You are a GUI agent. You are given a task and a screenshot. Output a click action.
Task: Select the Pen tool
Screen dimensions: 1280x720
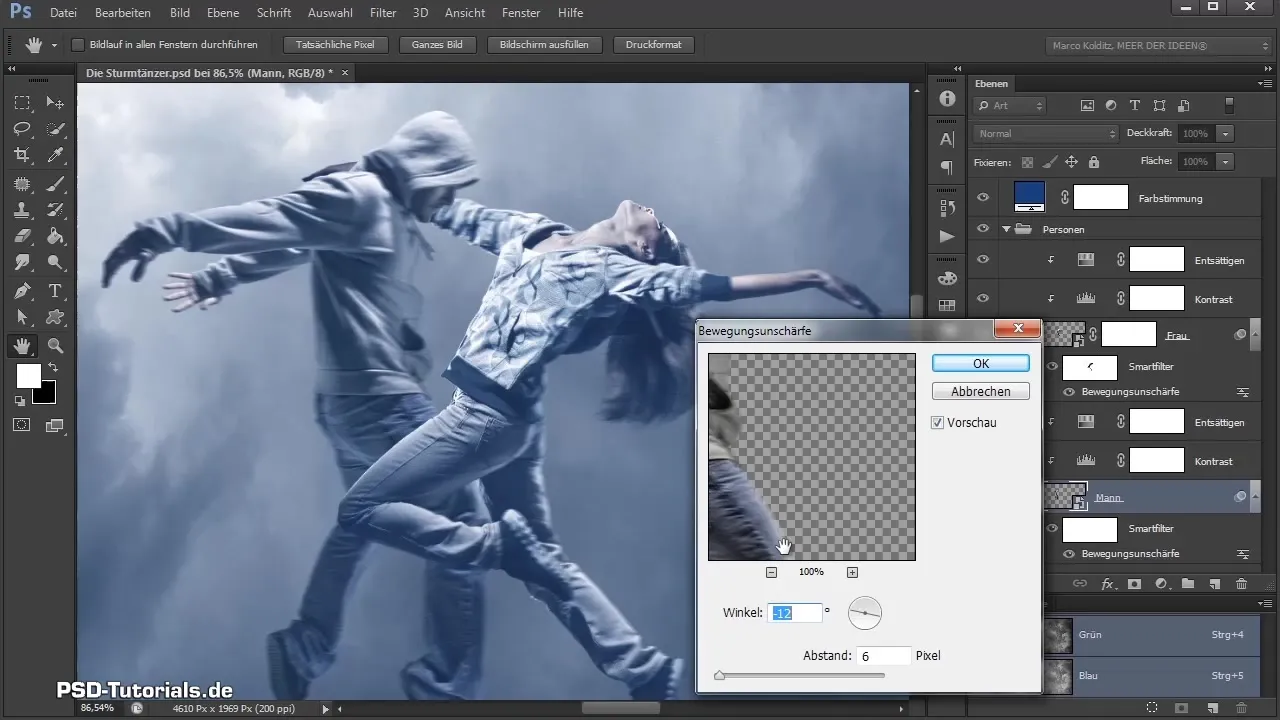pyautogui.click(x=22, y=291)
